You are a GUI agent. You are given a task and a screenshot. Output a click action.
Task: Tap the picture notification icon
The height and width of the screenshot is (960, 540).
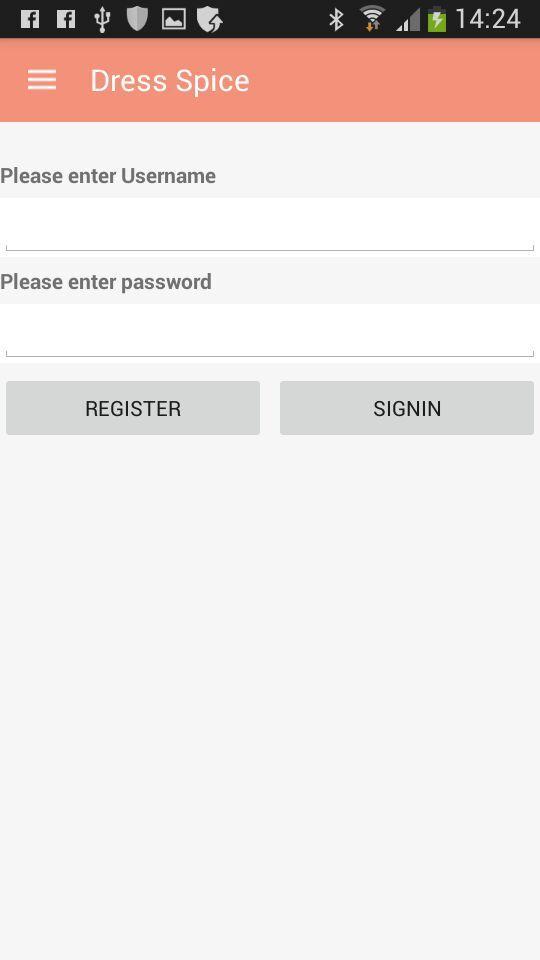pyautogui.click(x=174, y=20)
